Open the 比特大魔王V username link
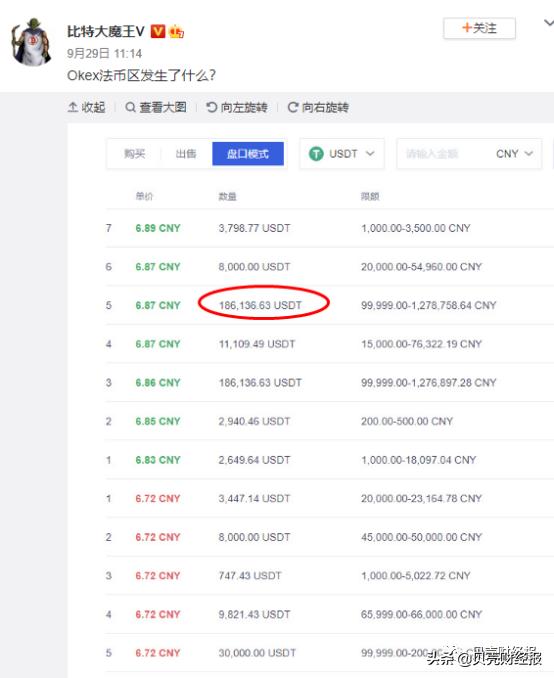Screen dimensions: 554x678 pos(106,32)
